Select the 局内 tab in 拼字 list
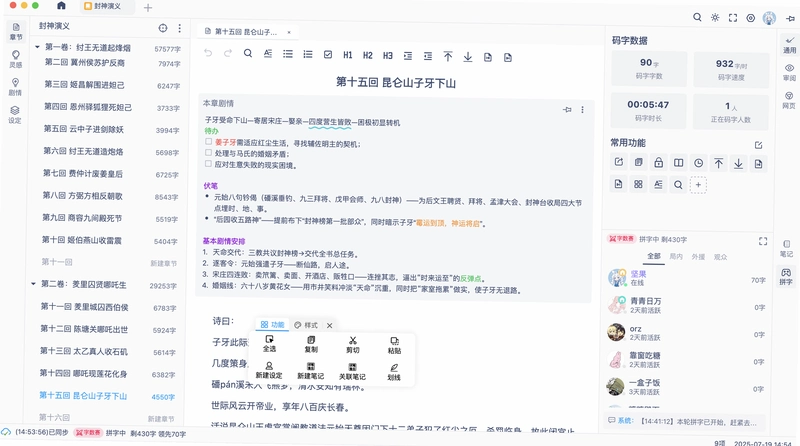 click(676, 257)
